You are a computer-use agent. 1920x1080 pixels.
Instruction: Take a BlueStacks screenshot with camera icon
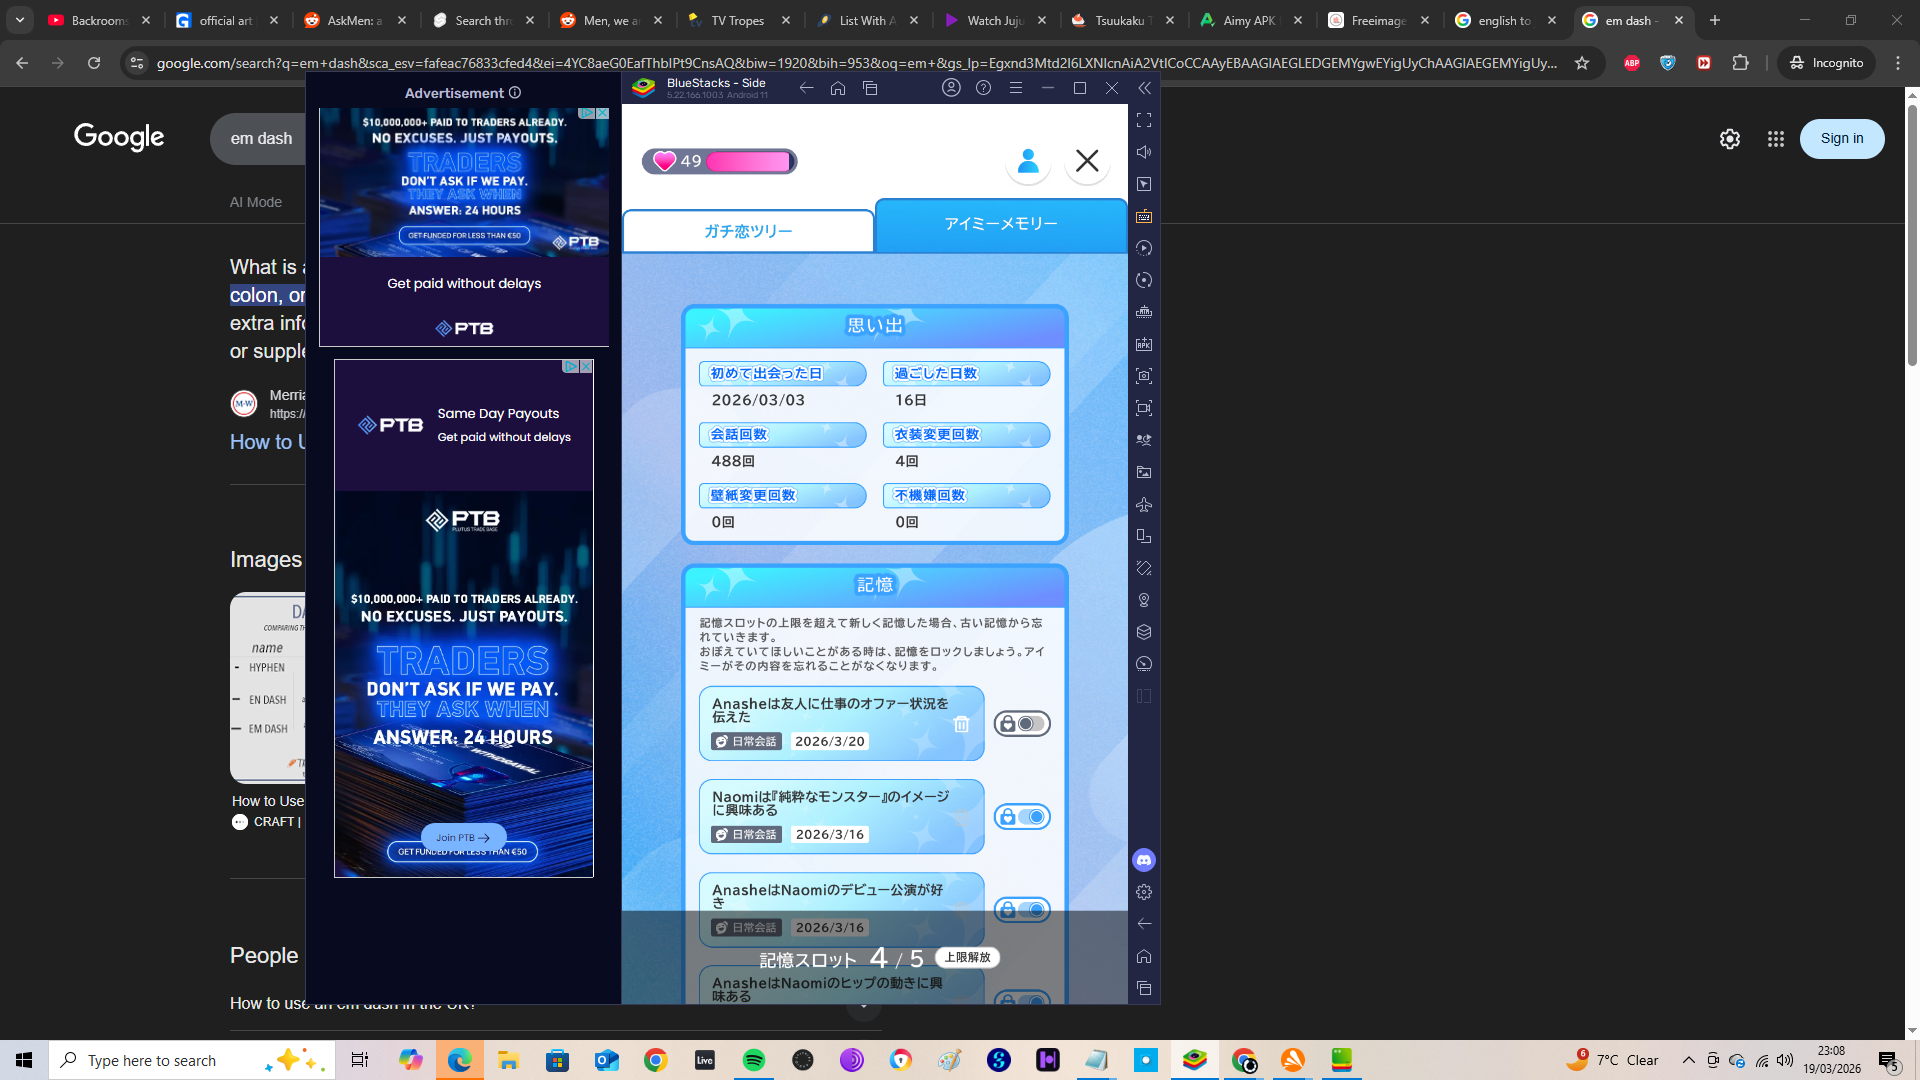[x=1144, y=376]
